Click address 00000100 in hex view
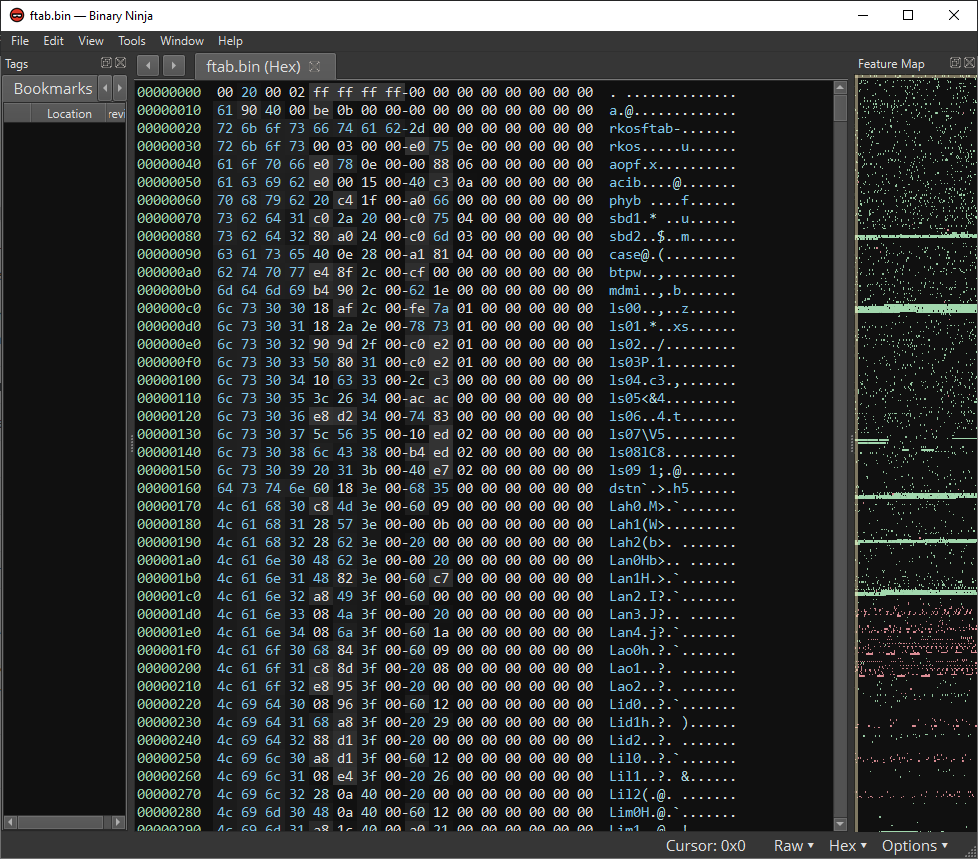Screen dimensions: 978x859 click(169, 380)
